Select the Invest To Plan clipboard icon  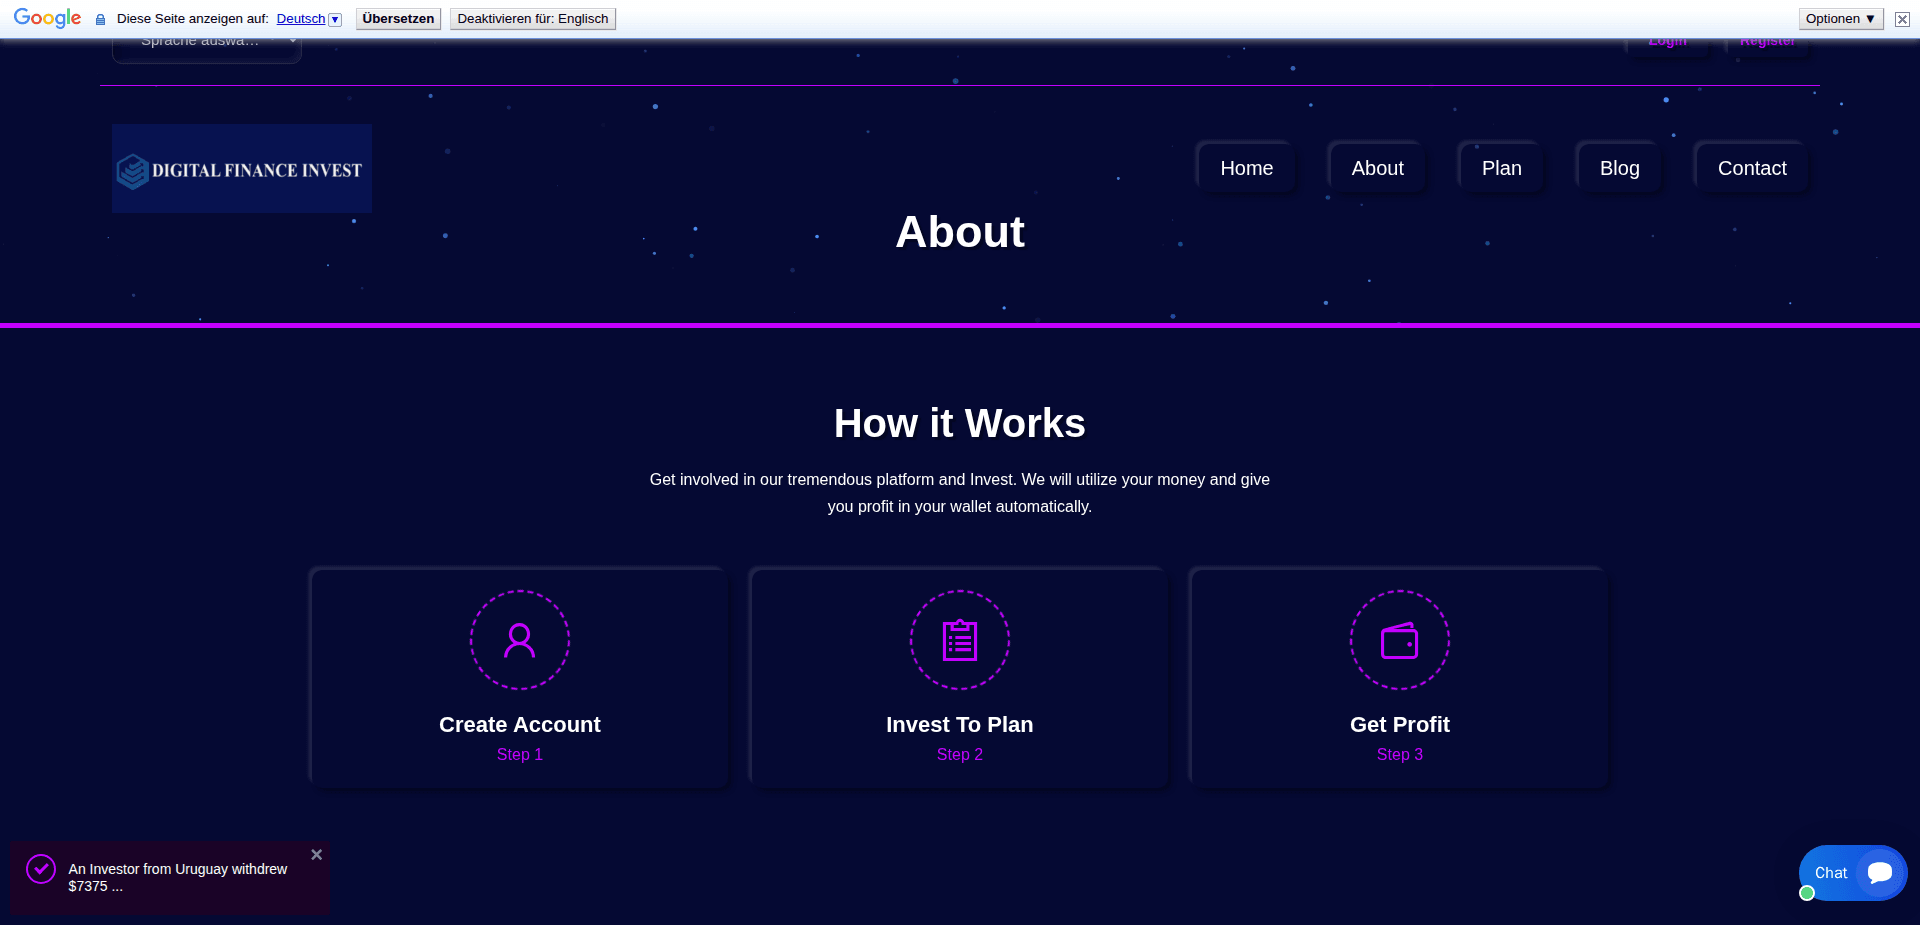coord(959,640)
